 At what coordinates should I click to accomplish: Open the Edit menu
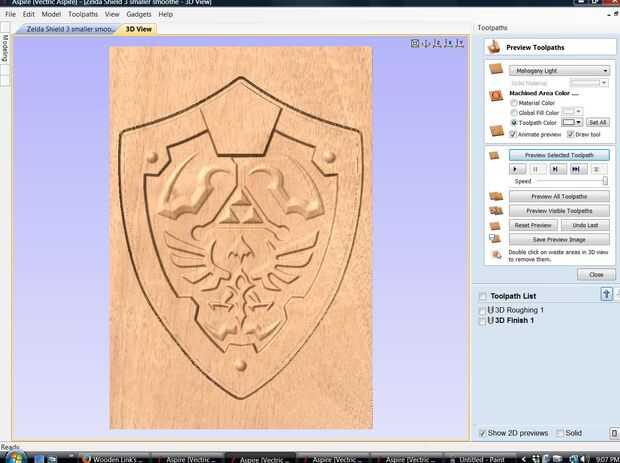coord(28,14)
